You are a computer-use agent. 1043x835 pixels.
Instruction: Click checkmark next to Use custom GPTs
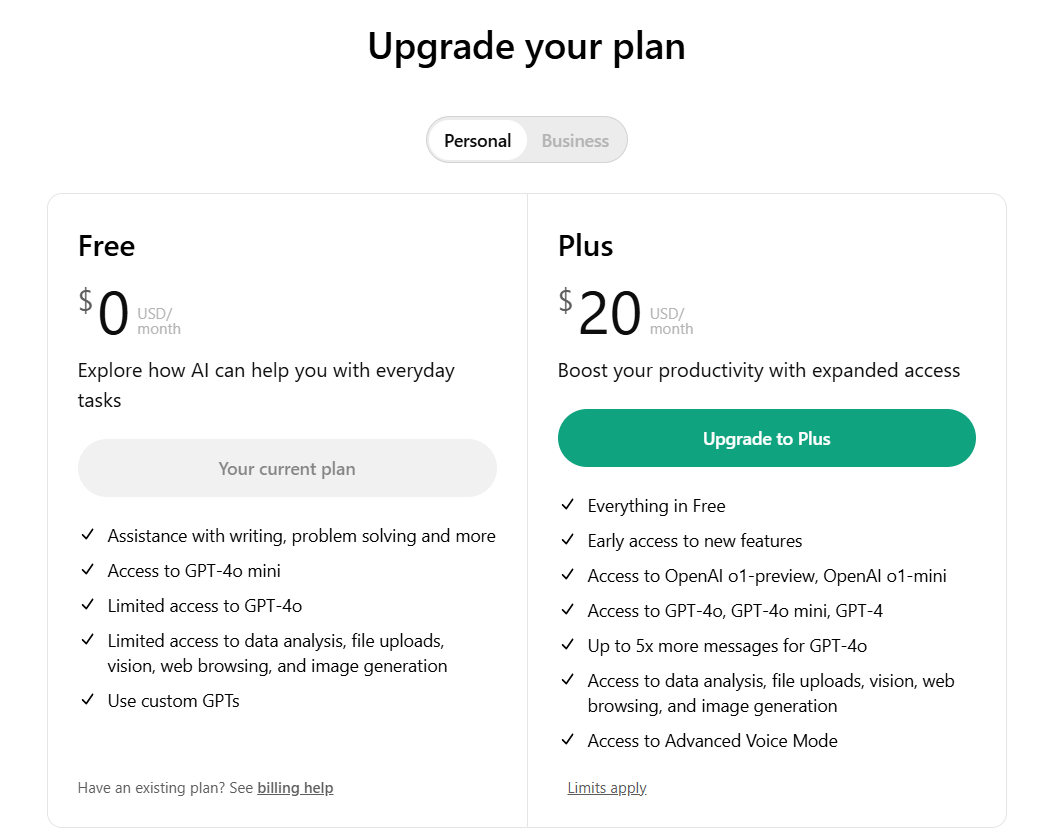88,700
